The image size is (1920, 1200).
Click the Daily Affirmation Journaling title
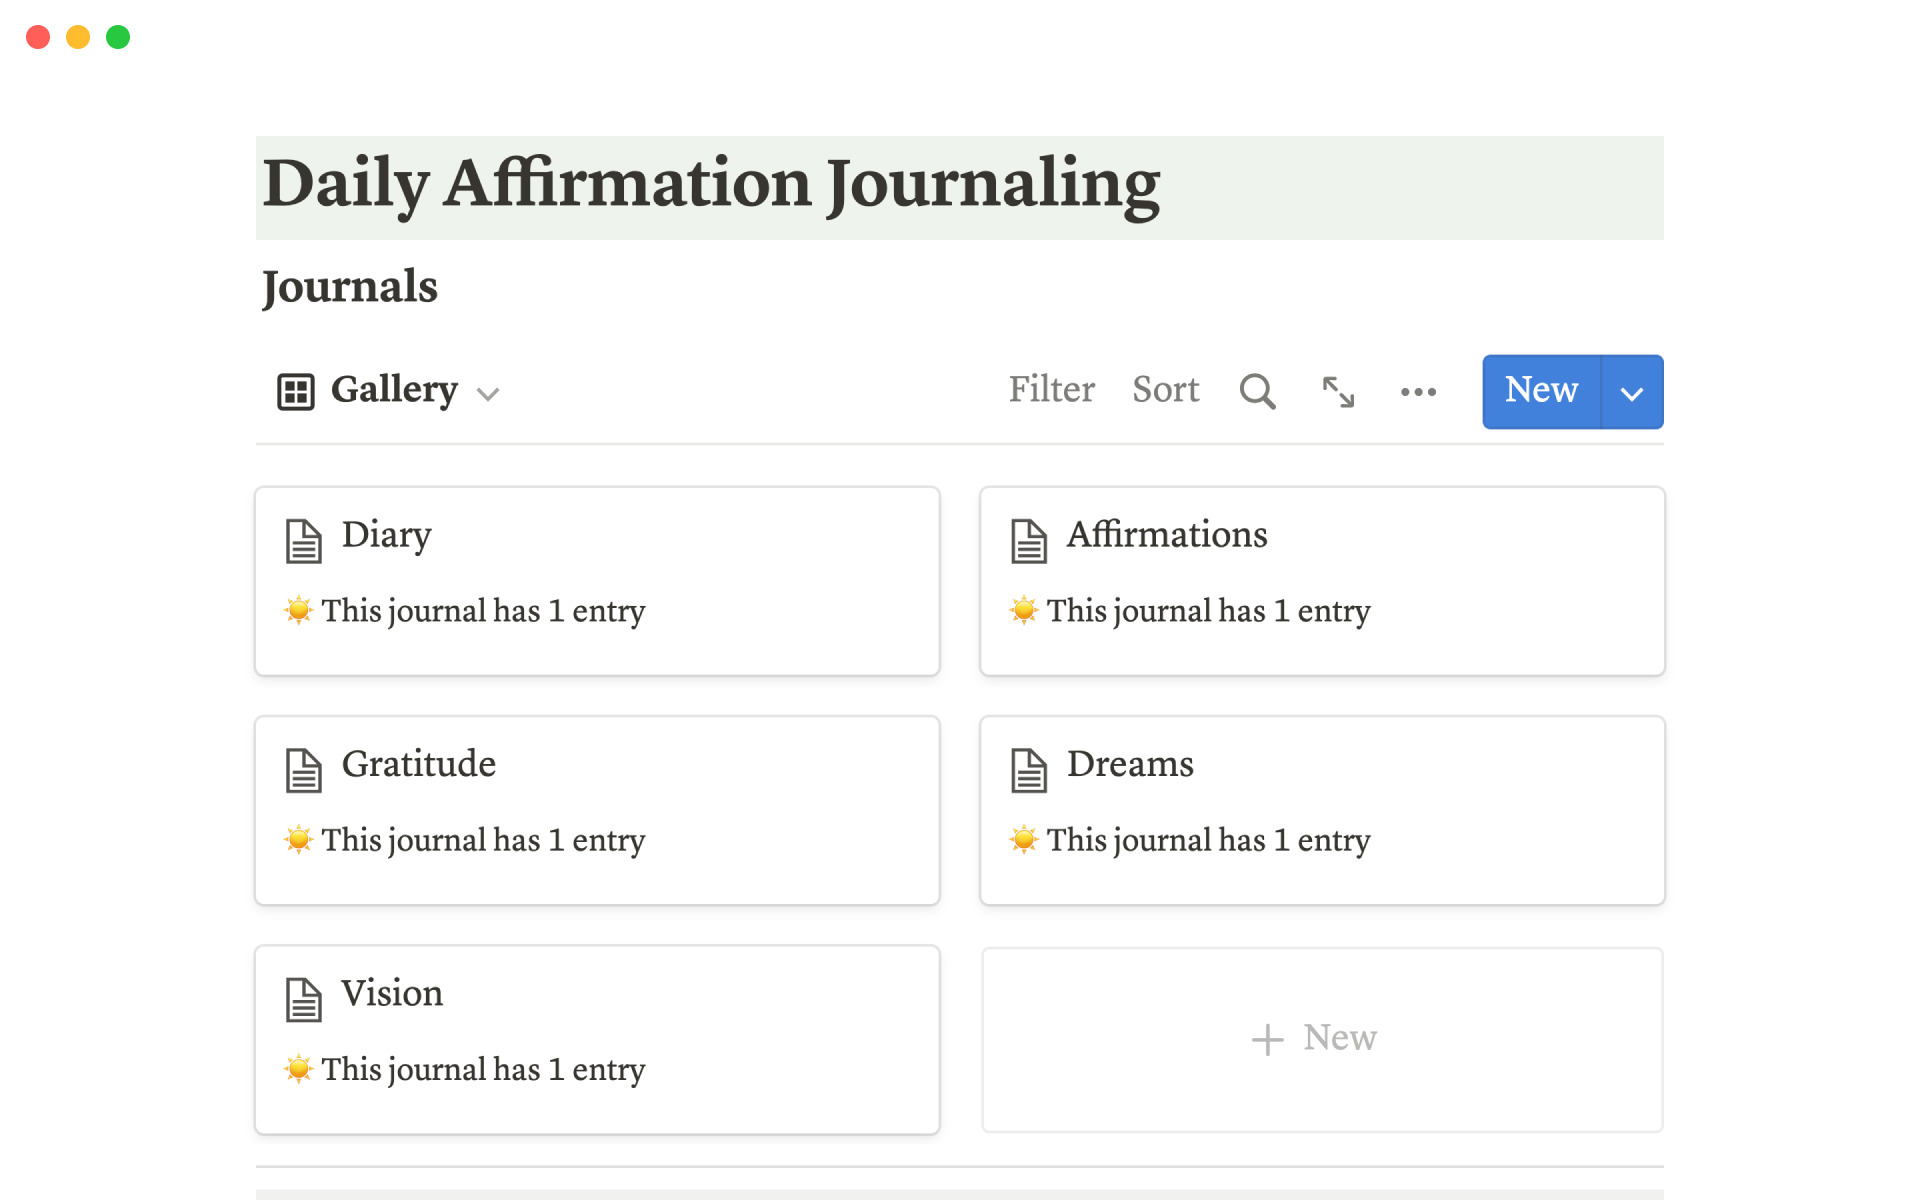(711, 185)
